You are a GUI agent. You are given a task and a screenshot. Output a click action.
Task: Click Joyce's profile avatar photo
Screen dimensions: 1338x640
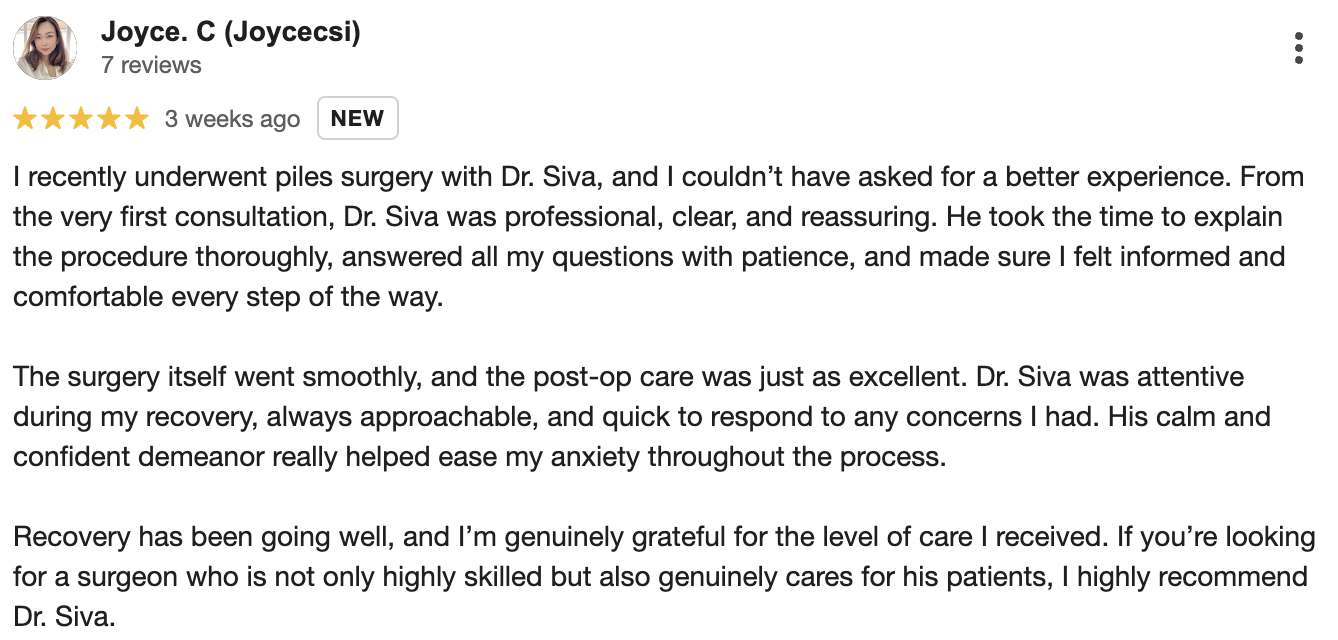[45, 48]
